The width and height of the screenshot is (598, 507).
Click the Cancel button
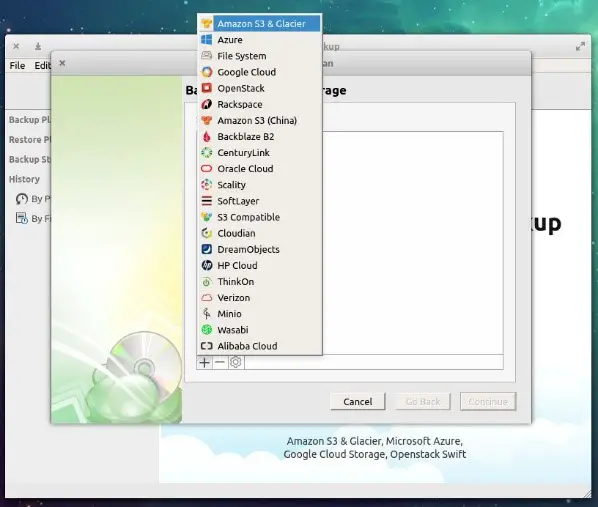coord(358,402)
